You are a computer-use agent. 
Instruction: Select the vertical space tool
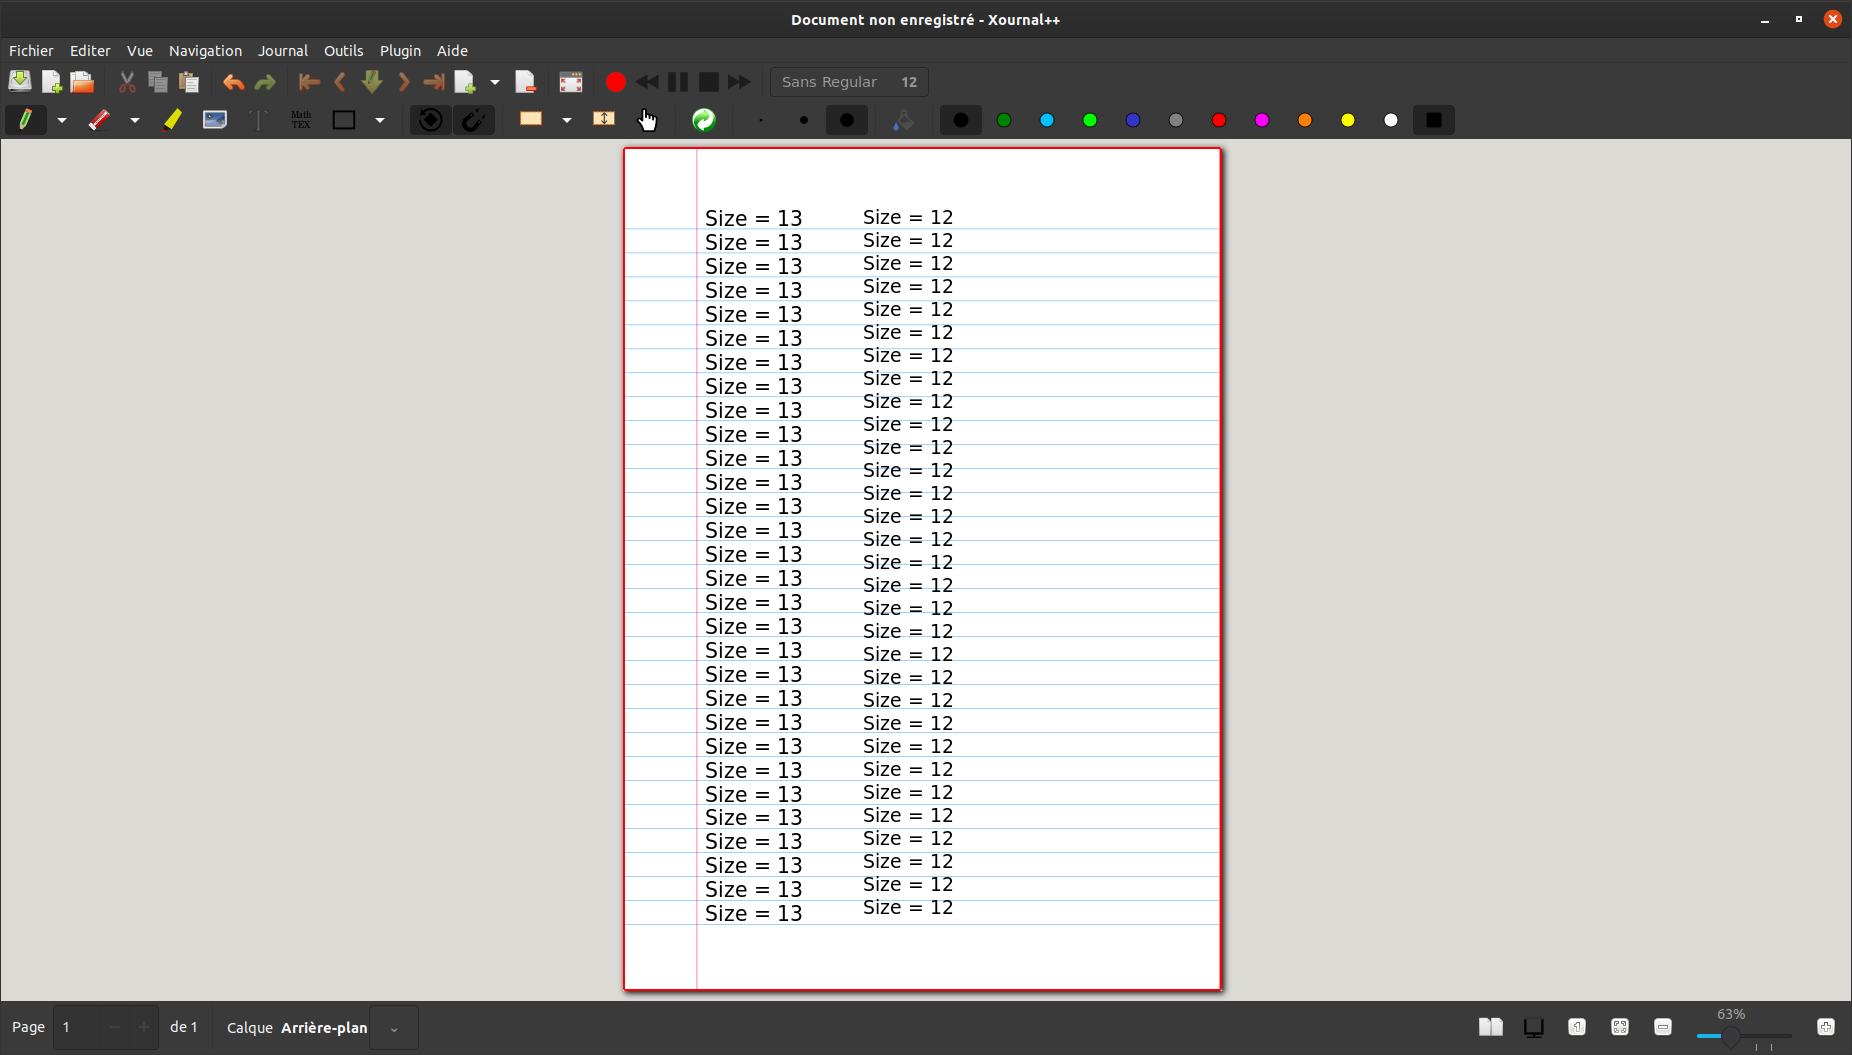point(604,119)
